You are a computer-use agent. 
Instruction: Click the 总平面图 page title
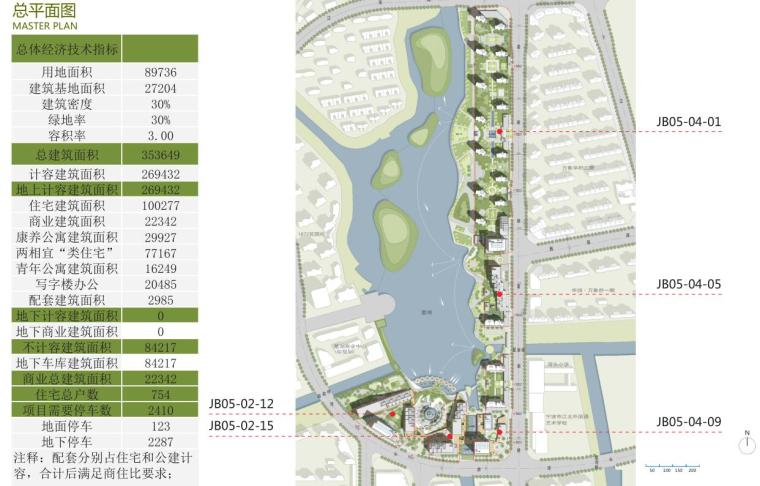[x=41, y=10]
